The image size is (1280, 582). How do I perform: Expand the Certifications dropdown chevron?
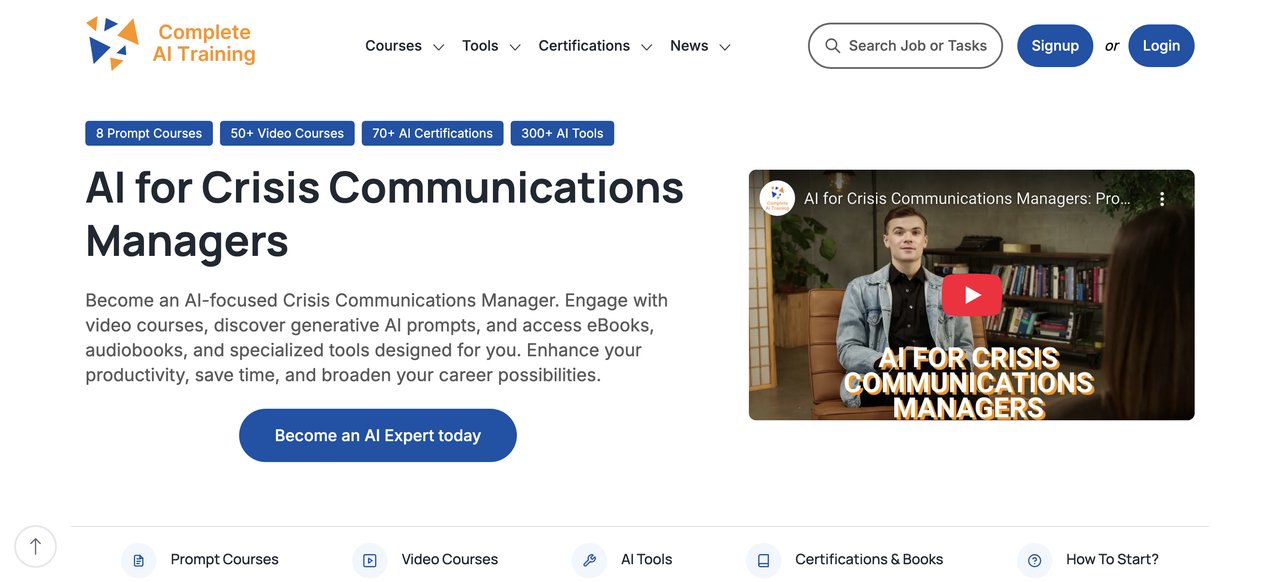point(647,47)
